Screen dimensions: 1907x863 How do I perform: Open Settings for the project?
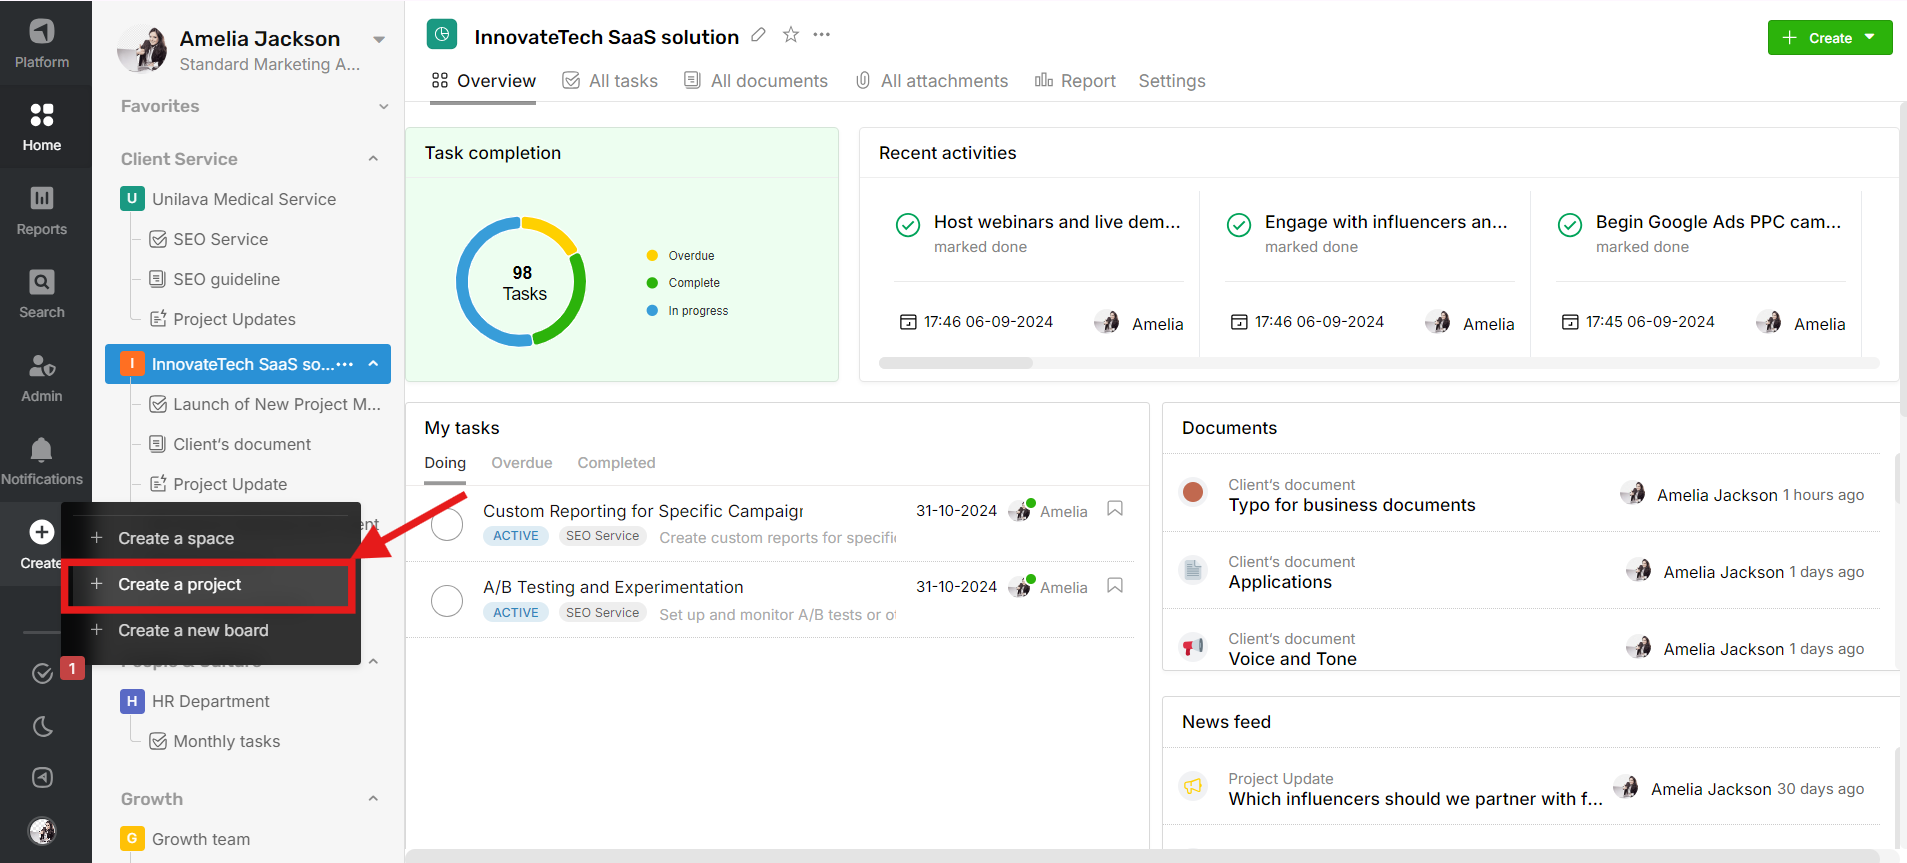pyautogui.click(x=1172, y=81)
